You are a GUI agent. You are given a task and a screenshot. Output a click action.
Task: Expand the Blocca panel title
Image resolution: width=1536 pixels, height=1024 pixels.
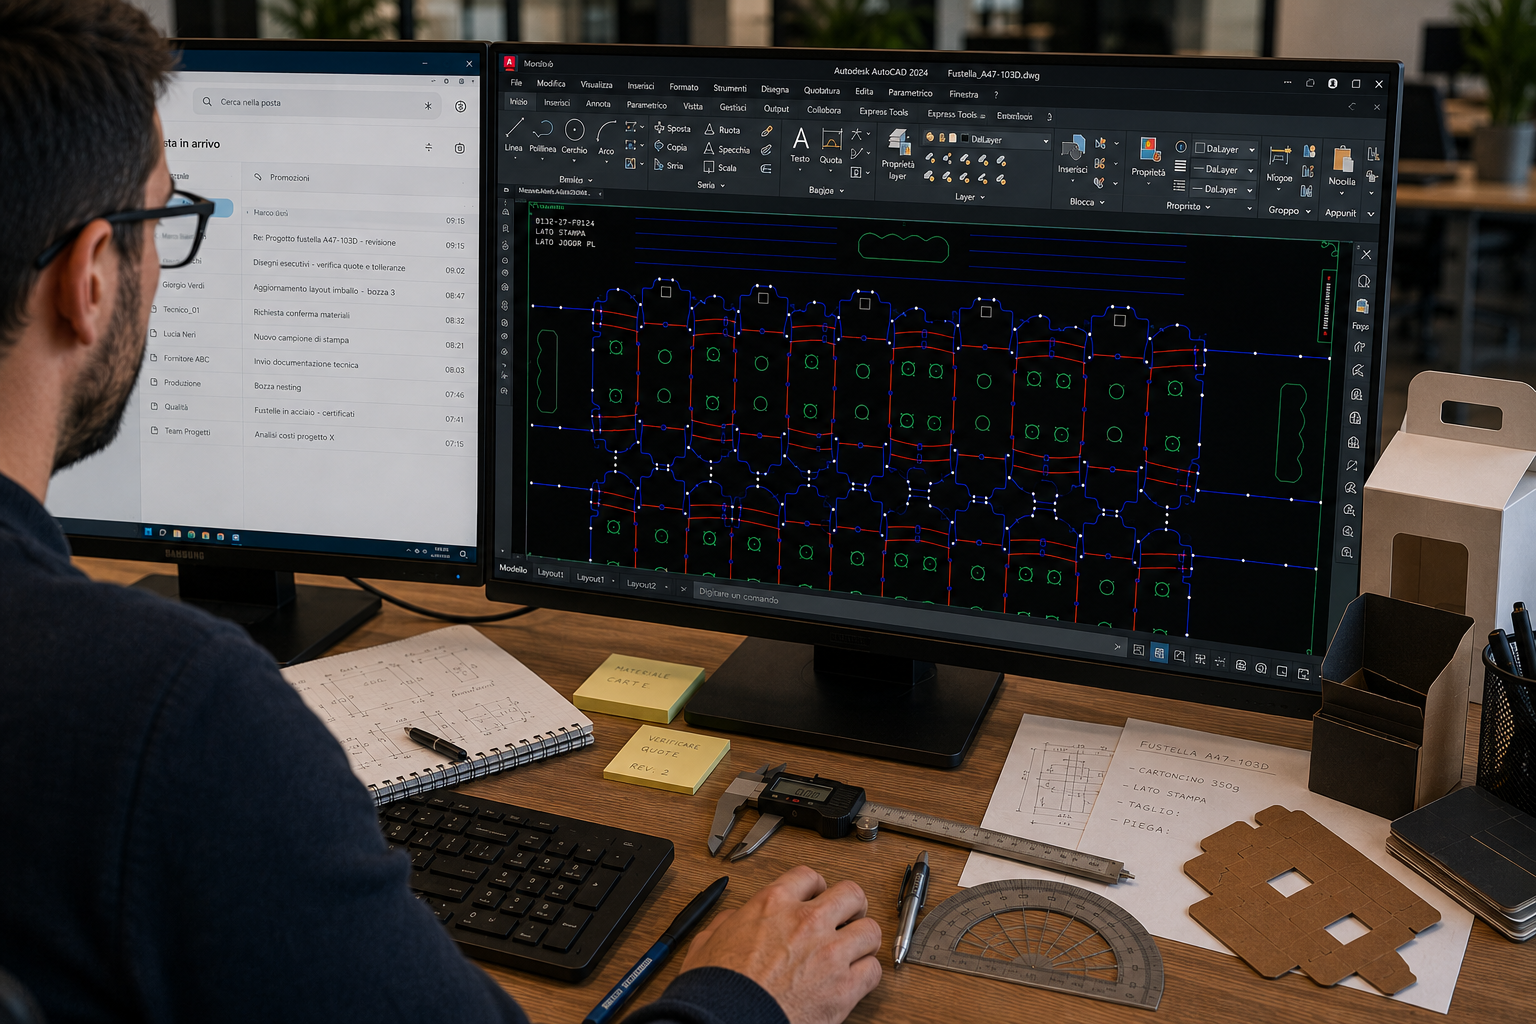(x=1087, y=202)
